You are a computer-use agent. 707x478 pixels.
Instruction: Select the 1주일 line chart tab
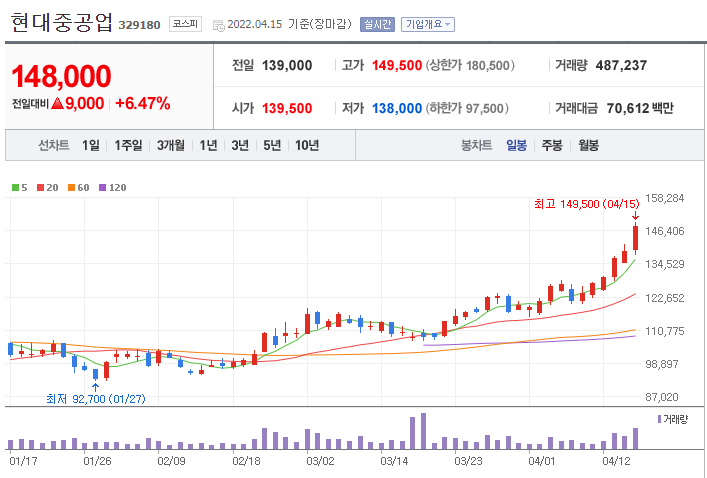click(128, 145)
